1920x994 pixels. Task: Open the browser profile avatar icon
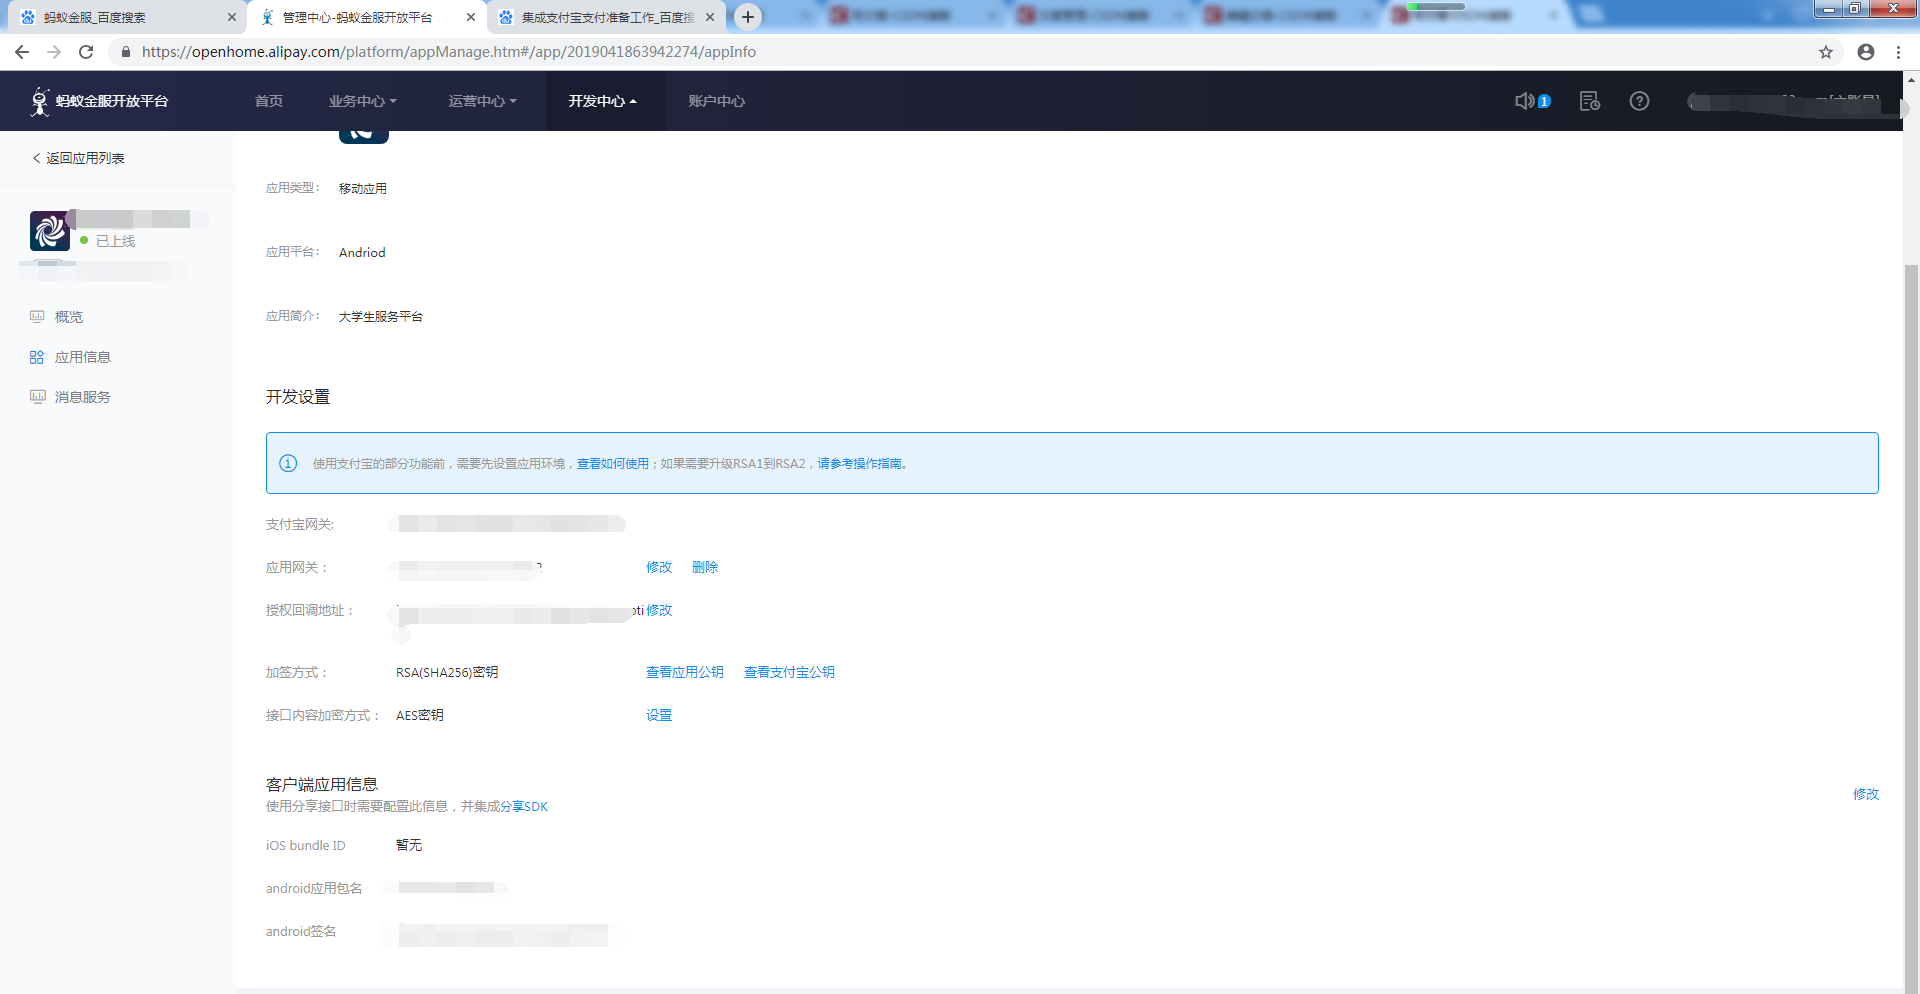1866,52
